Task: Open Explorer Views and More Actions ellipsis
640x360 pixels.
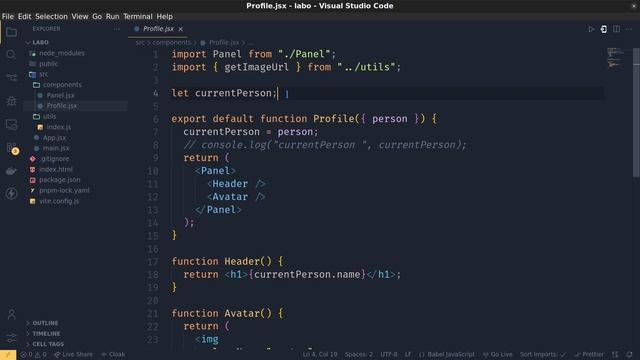Action: click(x=116, y=29)
